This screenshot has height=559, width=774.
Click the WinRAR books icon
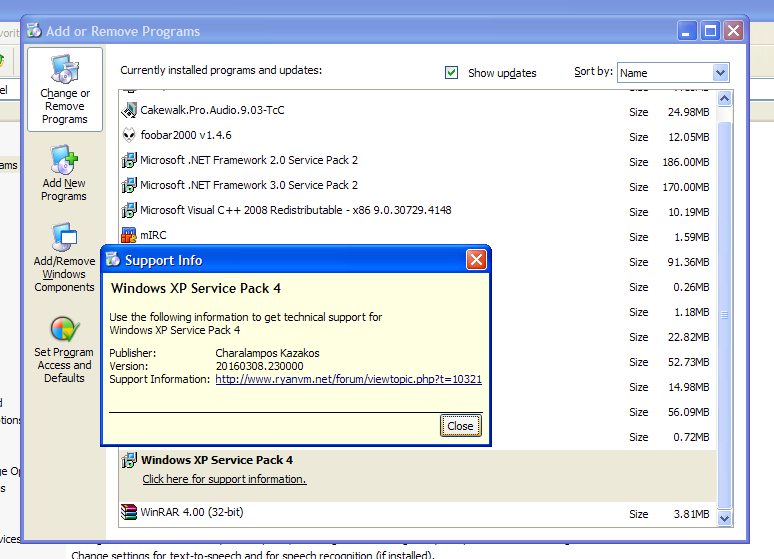(129, 512)
